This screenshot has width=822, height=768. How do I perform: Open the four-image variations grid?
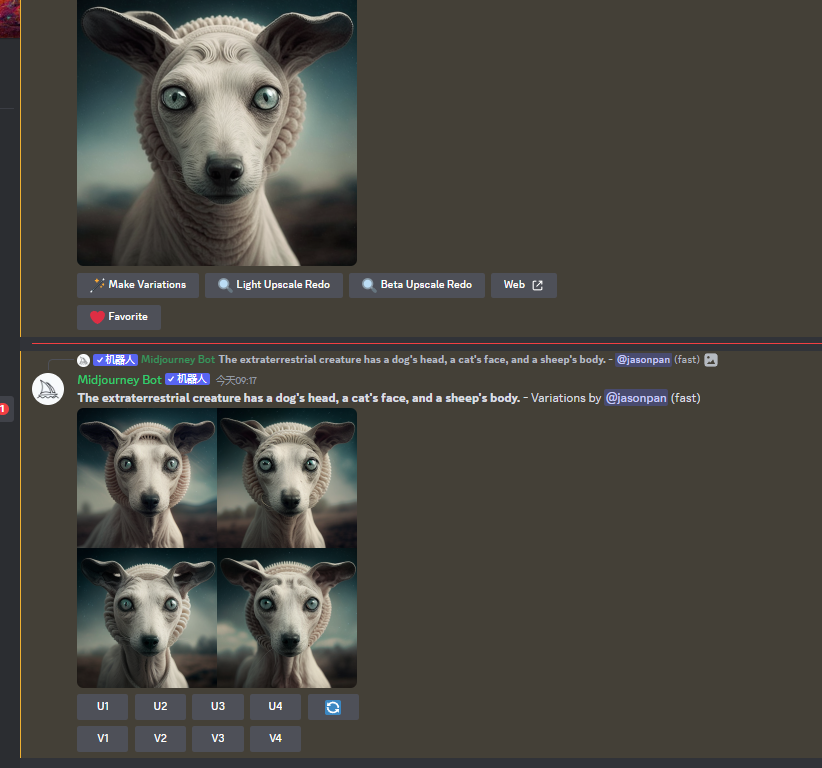click(217, 547)
